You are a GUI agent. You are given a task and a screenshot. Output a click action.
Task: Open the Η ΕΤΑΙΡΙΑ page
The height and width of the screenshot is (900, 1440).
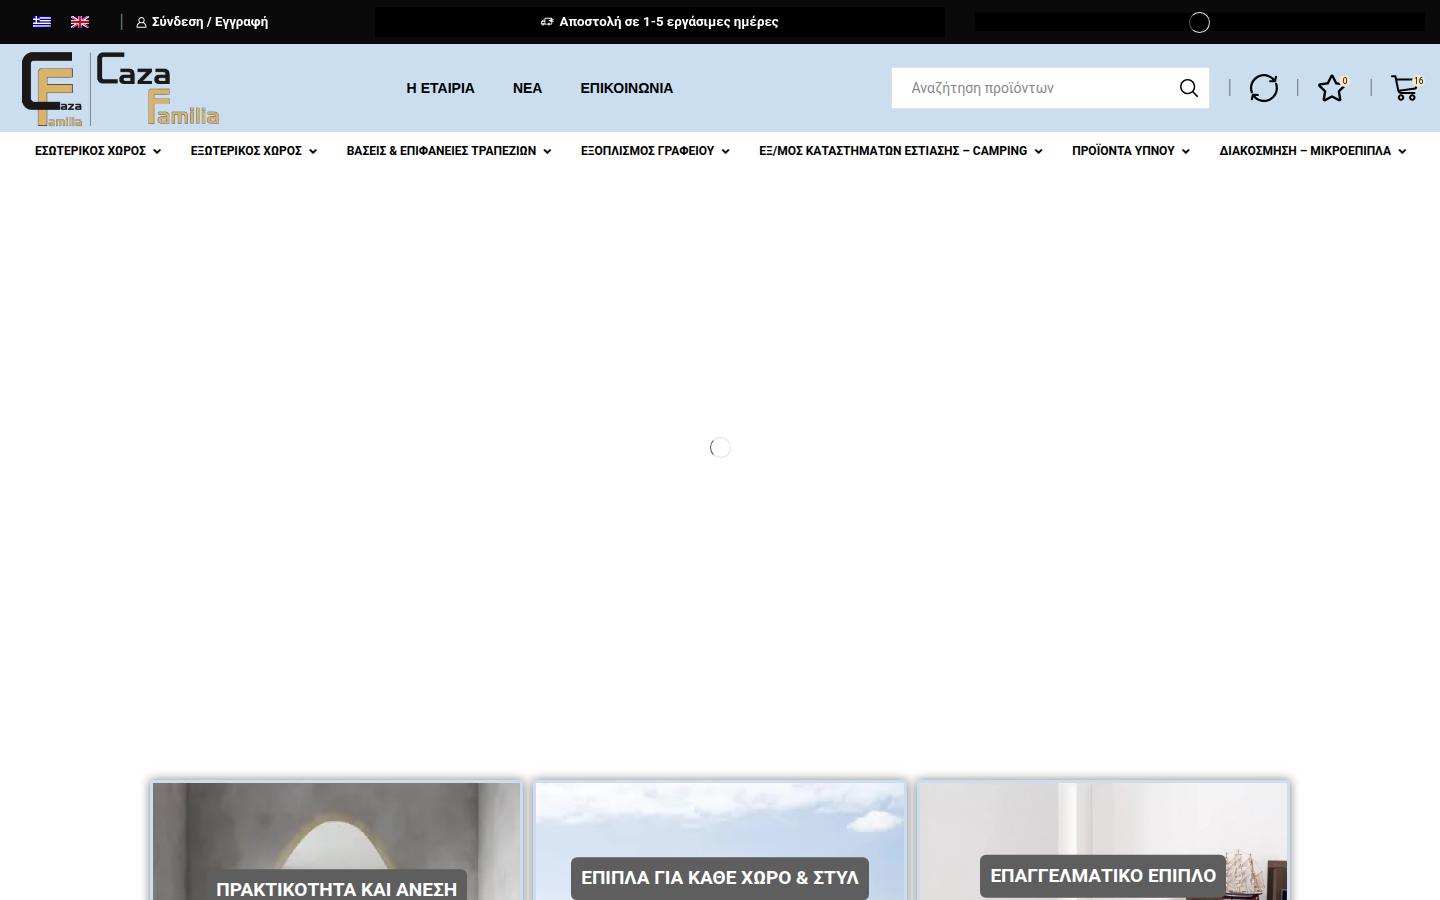440,88
